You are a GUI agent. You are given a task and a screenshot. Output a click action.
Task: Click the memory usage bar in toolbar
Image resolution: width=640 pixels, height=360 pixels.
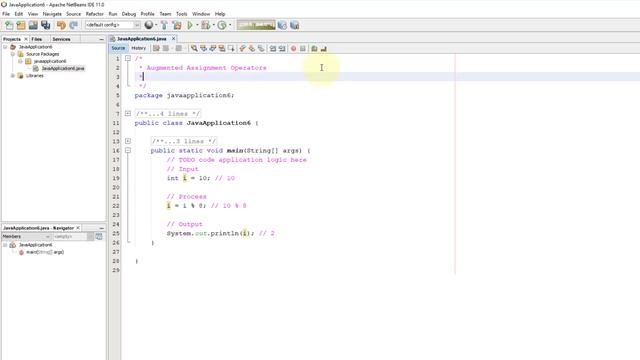[256, 25]
